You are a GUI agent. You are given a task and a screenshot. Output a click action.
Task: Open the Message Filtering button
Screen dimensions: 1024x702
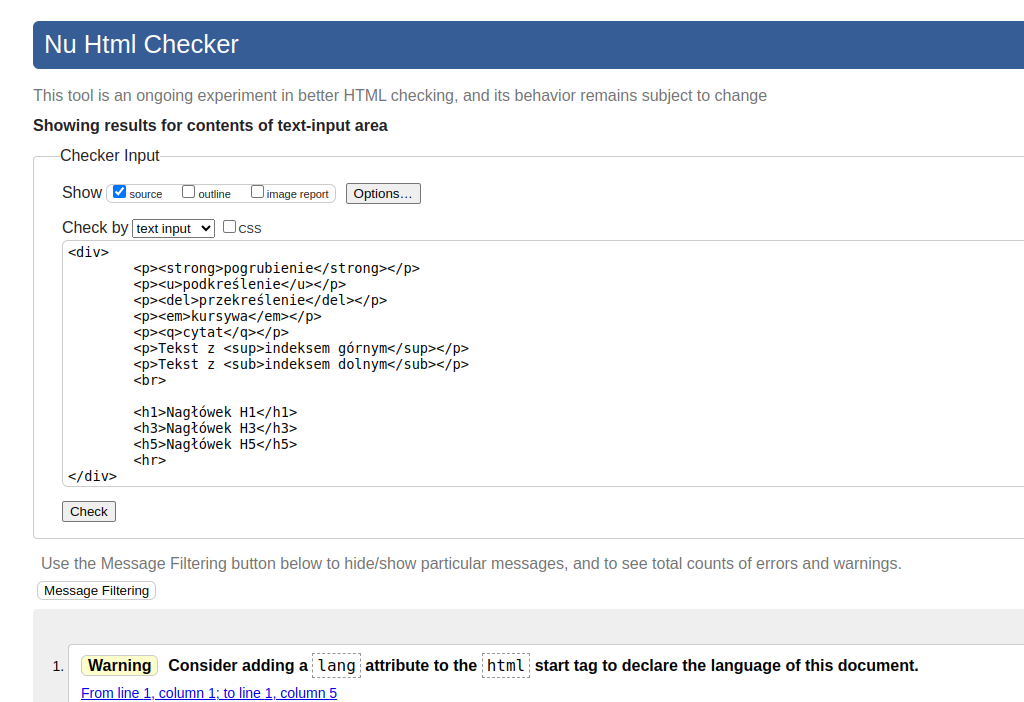(96, 590)
